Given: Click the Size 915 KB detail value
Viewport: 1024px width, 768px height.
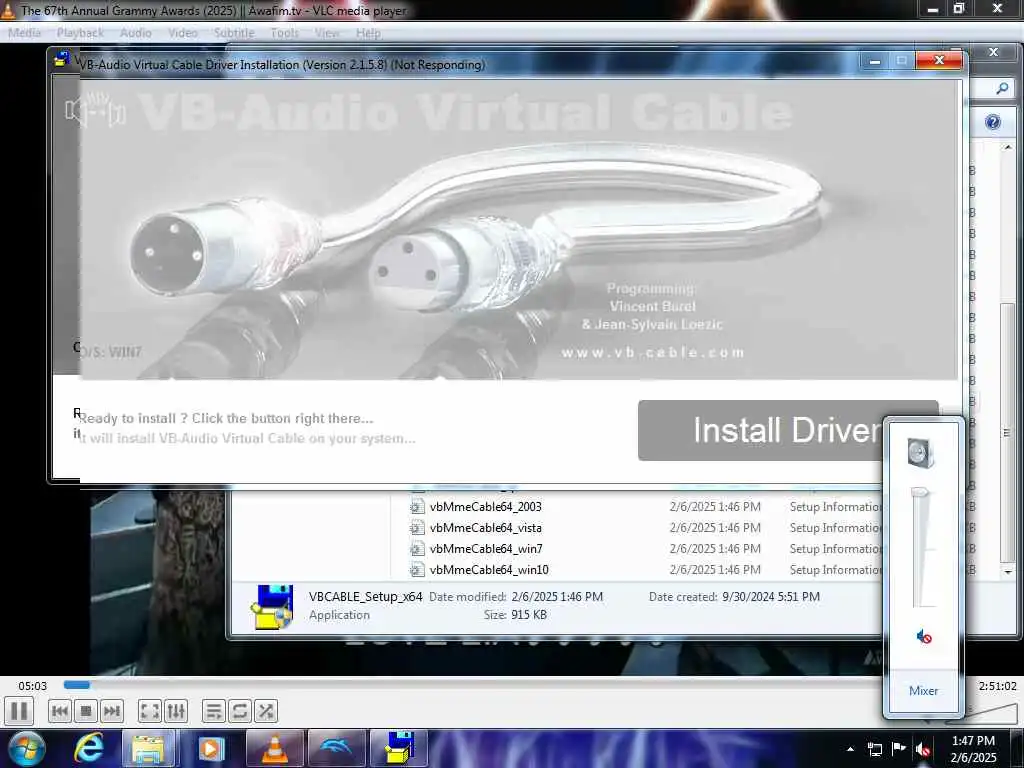Looking at the screenshot, I should (529, 615).
